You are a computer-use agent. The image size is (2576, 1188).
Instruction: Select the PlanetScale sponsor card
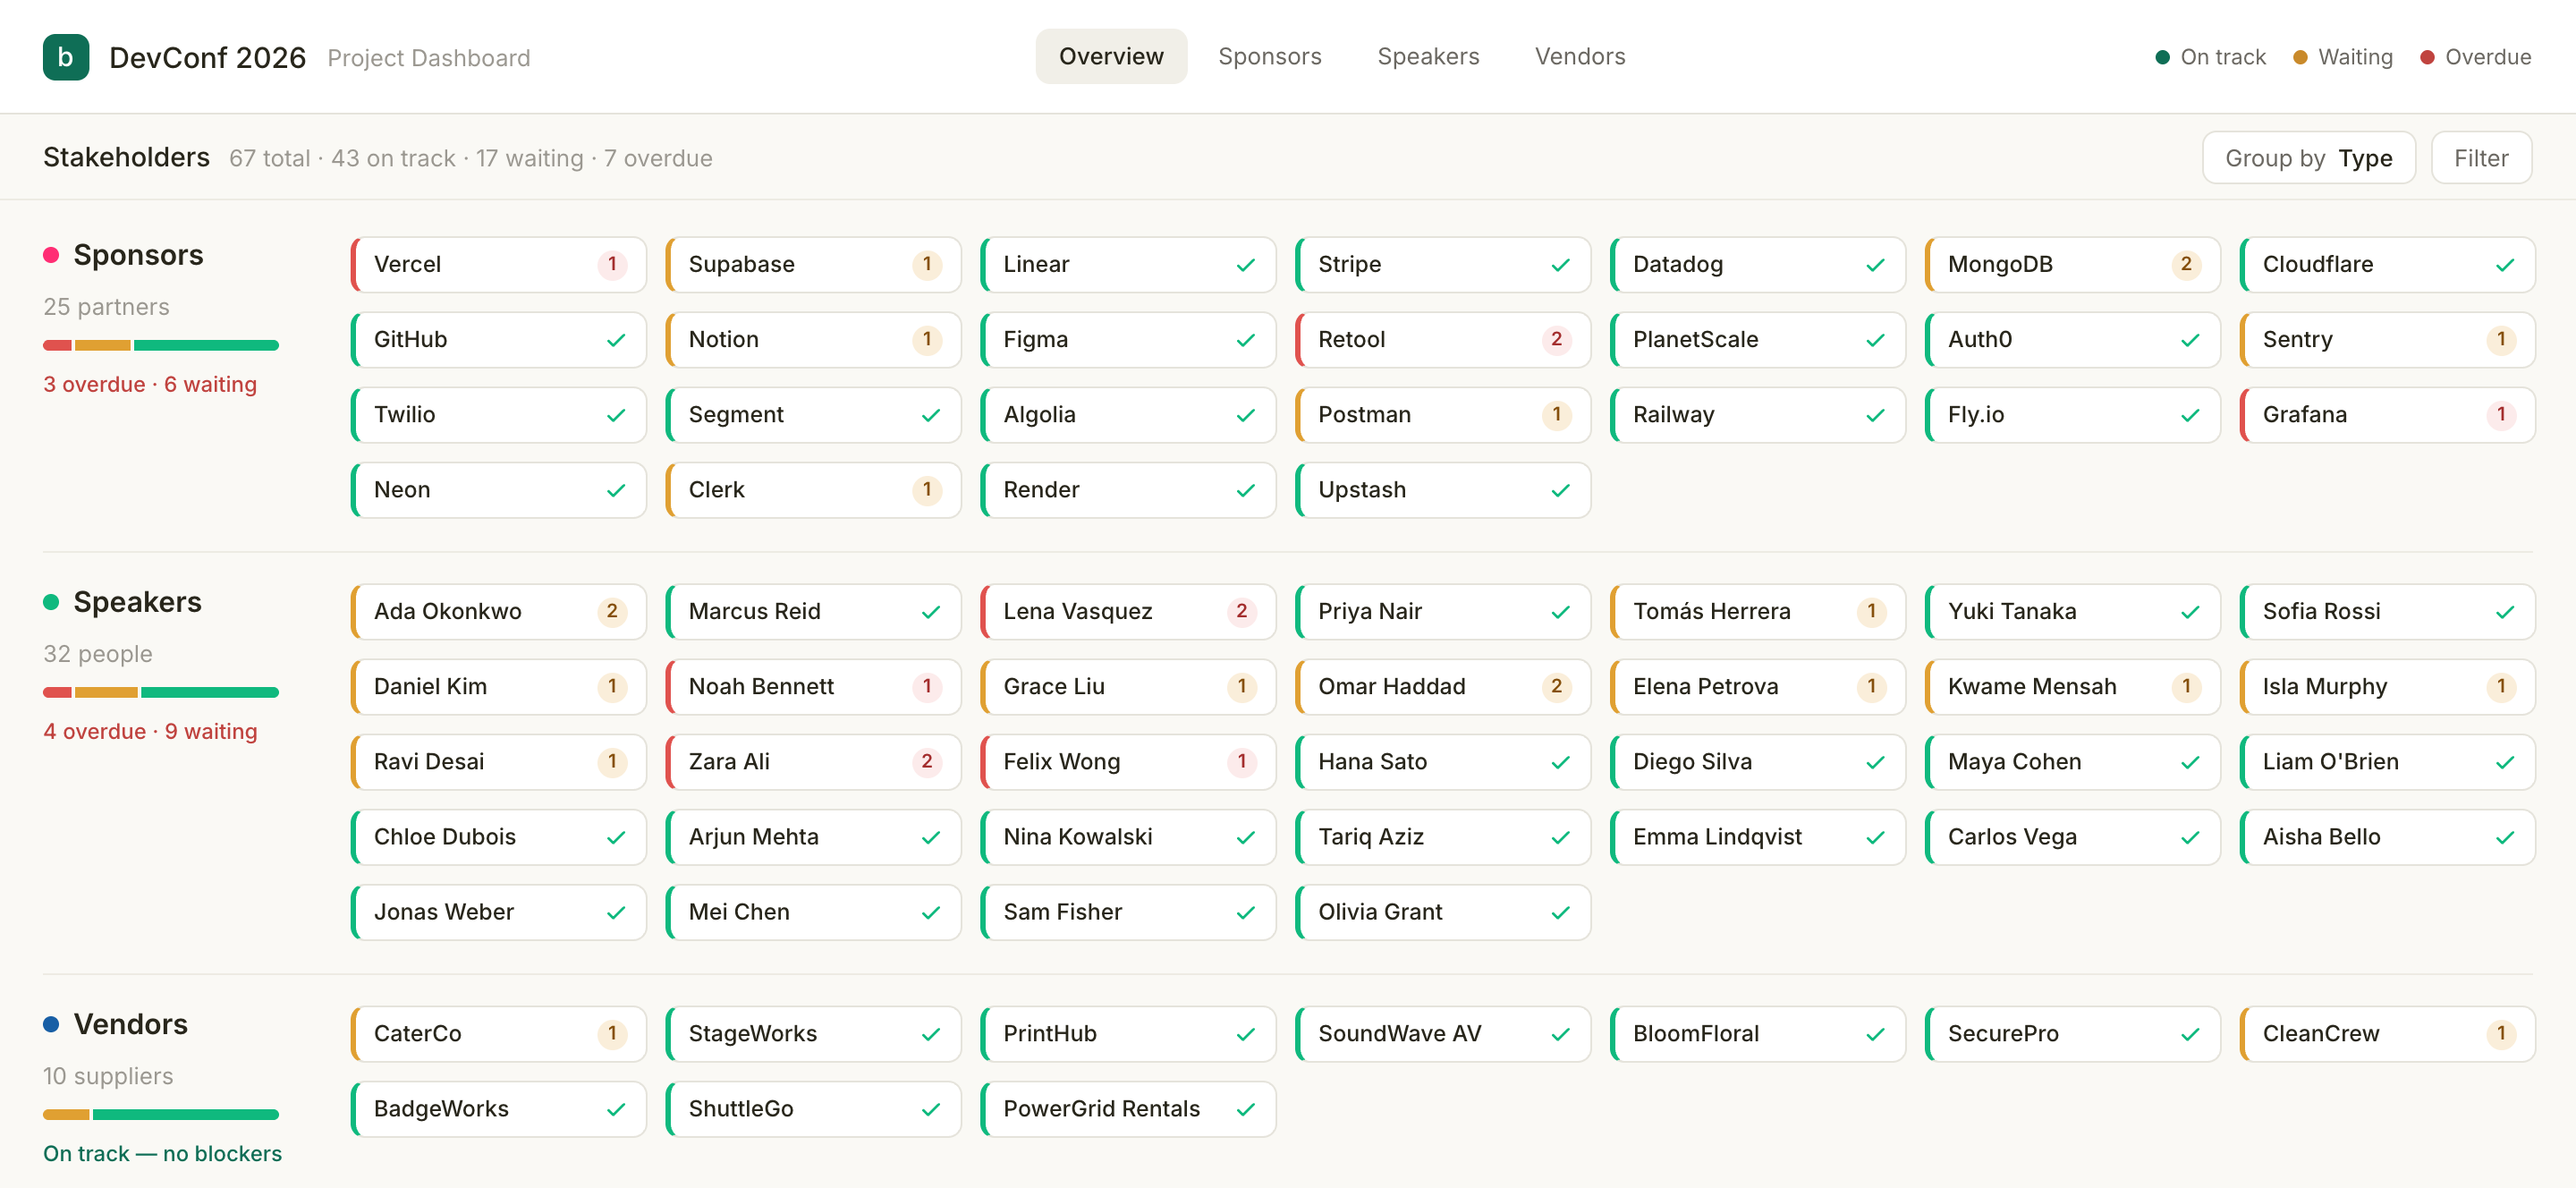tap(1758, 340)
